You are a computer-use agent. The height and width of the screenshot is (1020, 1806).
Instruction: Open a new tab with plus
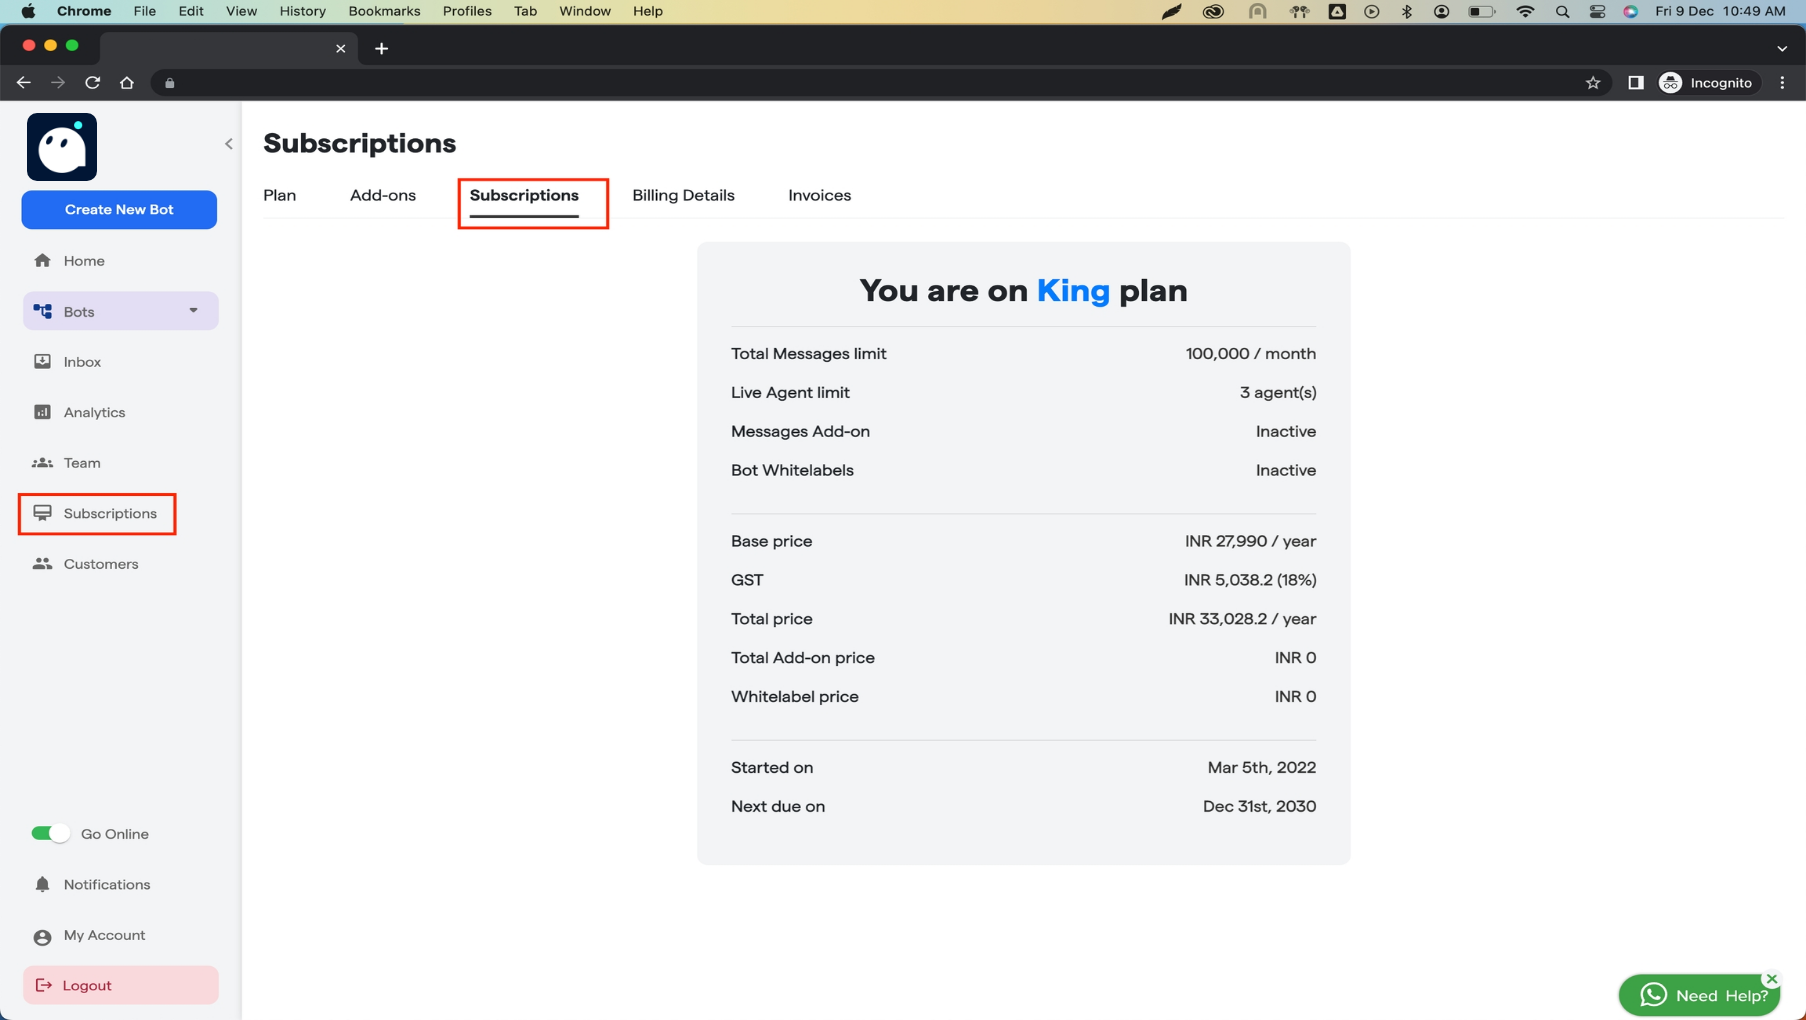point(381,48)
